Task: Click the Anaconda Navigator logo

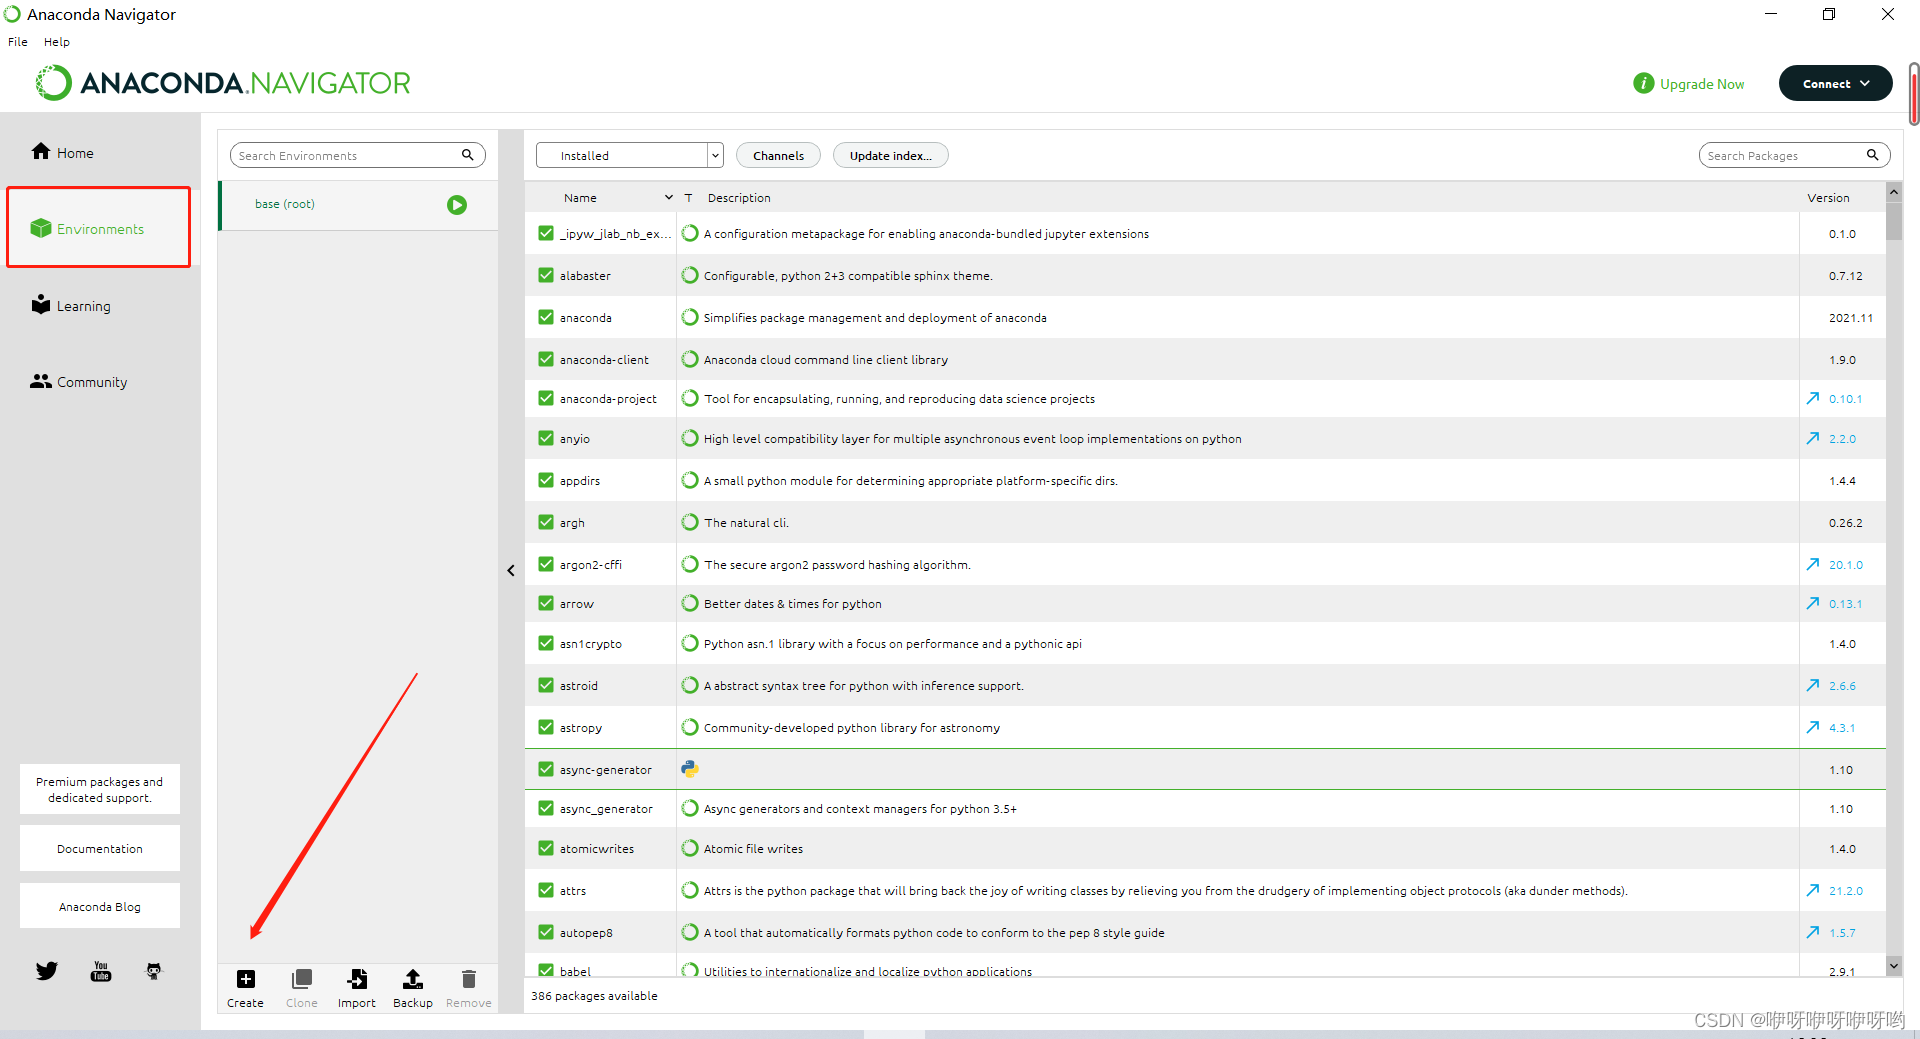Action: pos(224,83)
